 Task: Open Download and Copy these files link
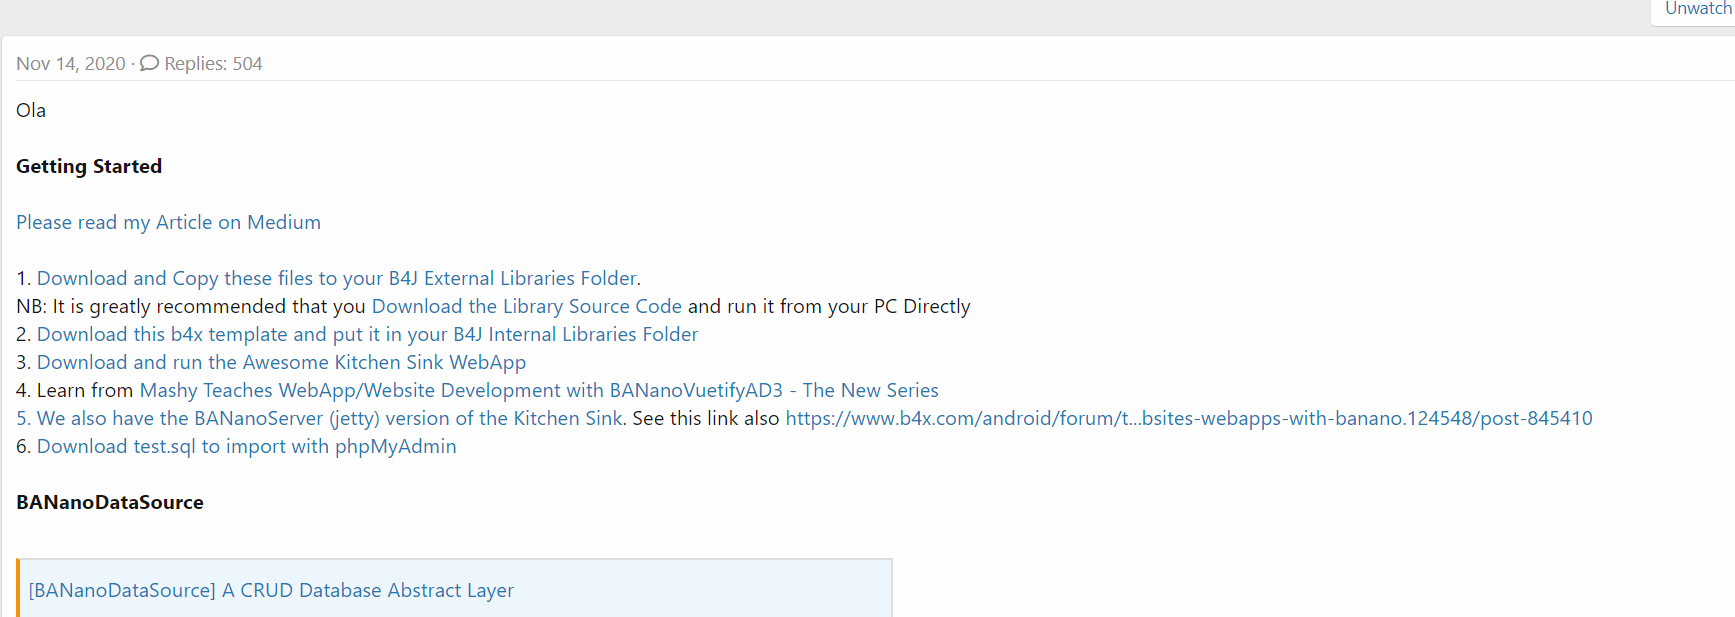click(x=336, y=278)
